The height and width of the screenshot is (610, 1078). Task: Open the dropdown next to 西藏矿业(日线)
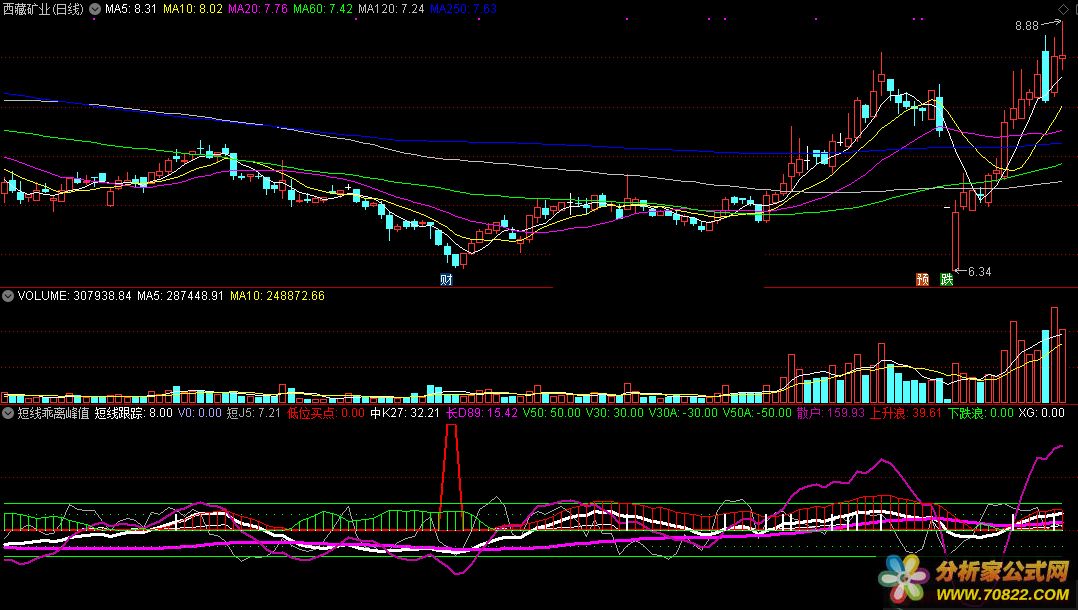click(x=95, y=9)
